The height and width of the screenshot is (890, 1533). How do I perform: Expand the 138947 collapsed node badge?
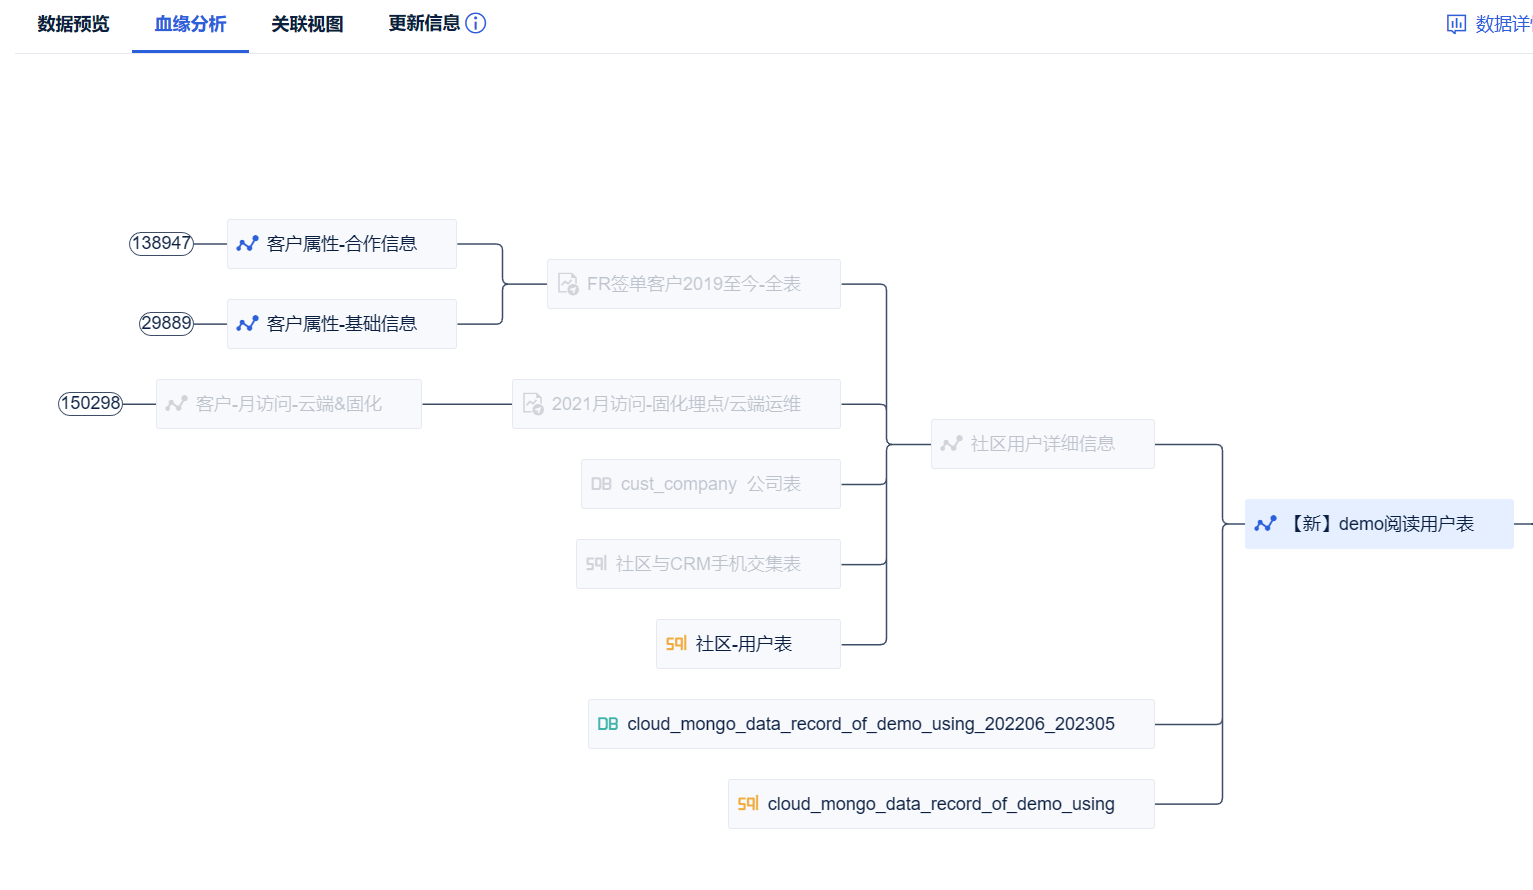click(161, 244)
